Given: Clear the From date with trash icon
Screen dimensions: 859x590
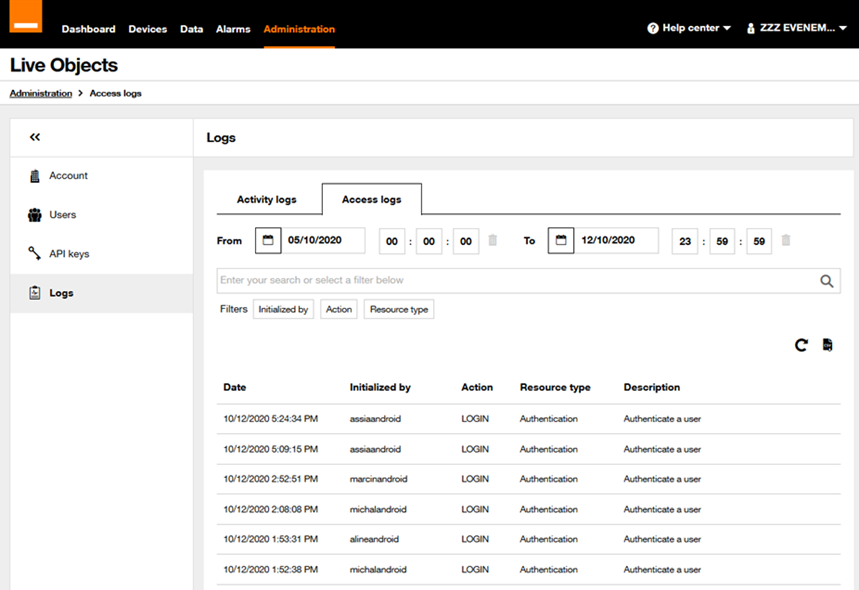Looking at the screenshot, I should pyautogui.click(x=493, y=240).
